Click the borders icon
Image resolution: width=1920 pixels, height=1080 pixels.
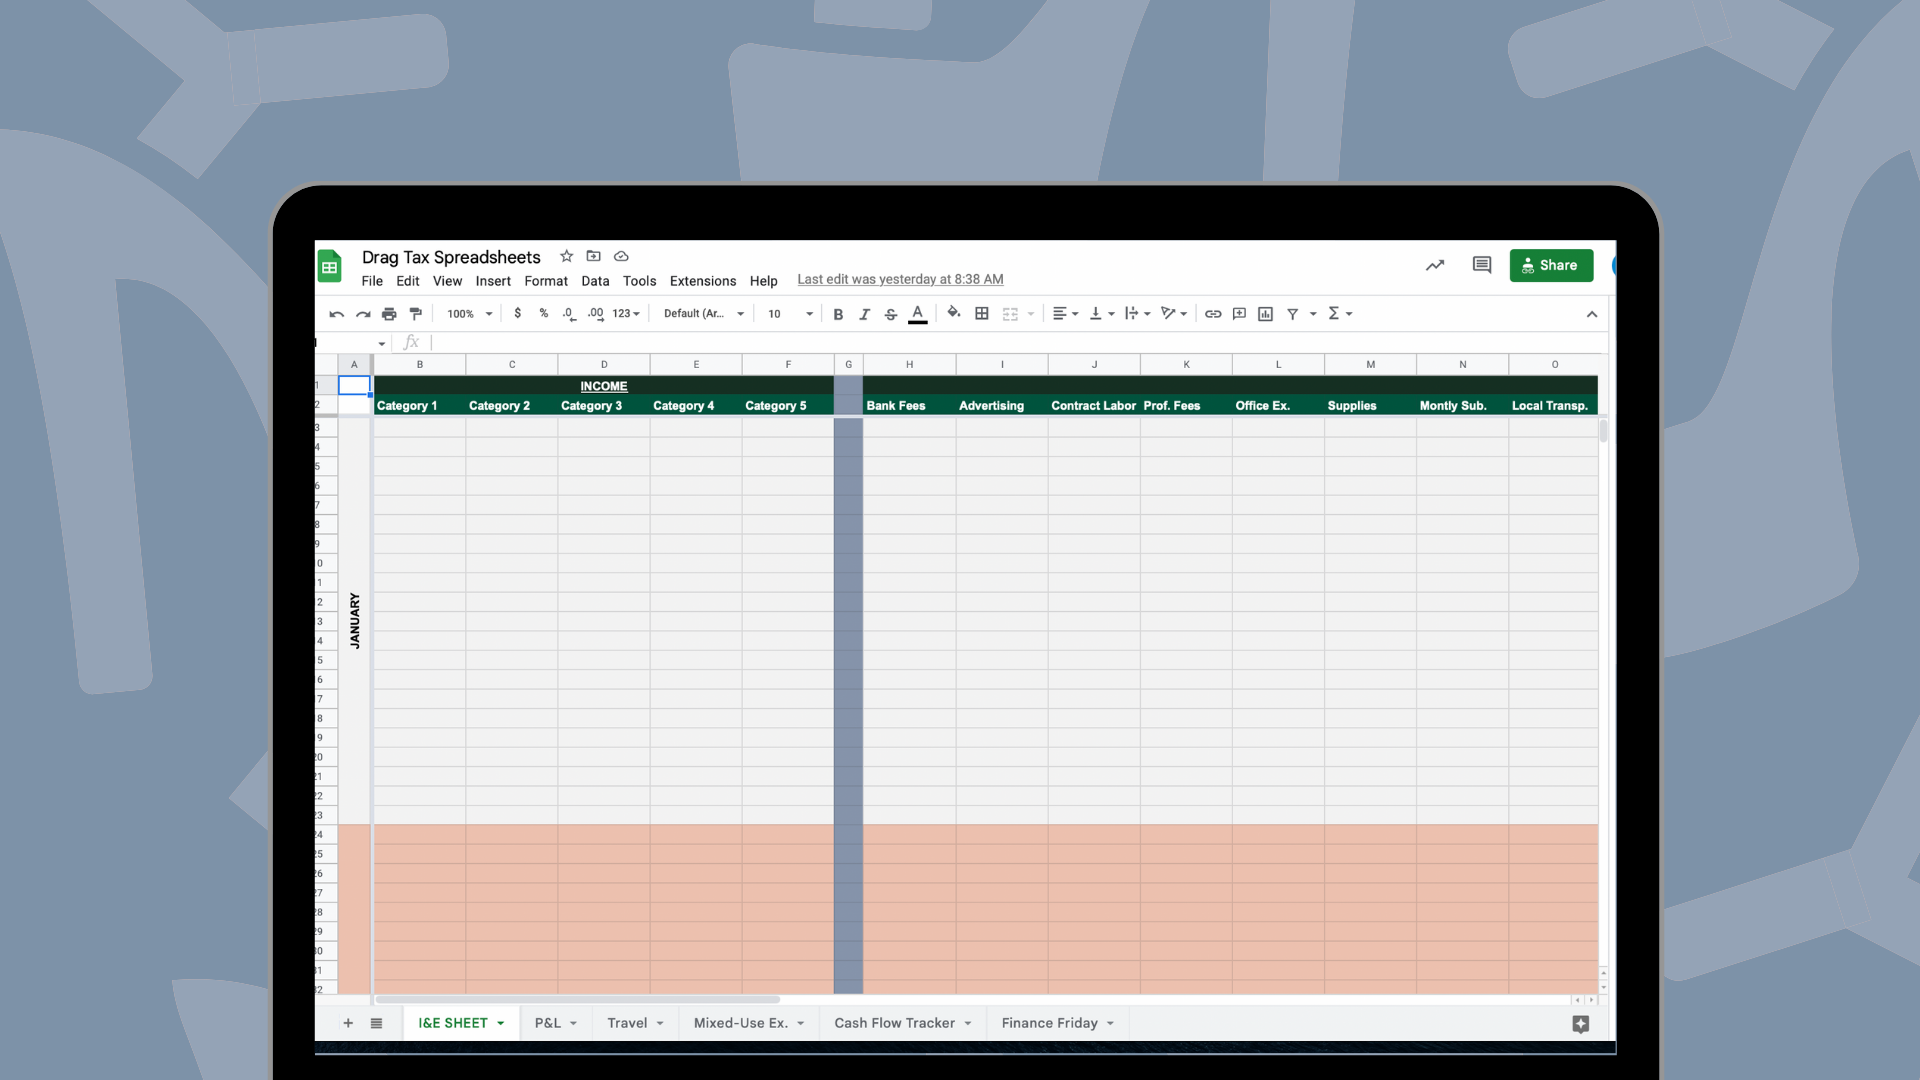tap(982, 314)
